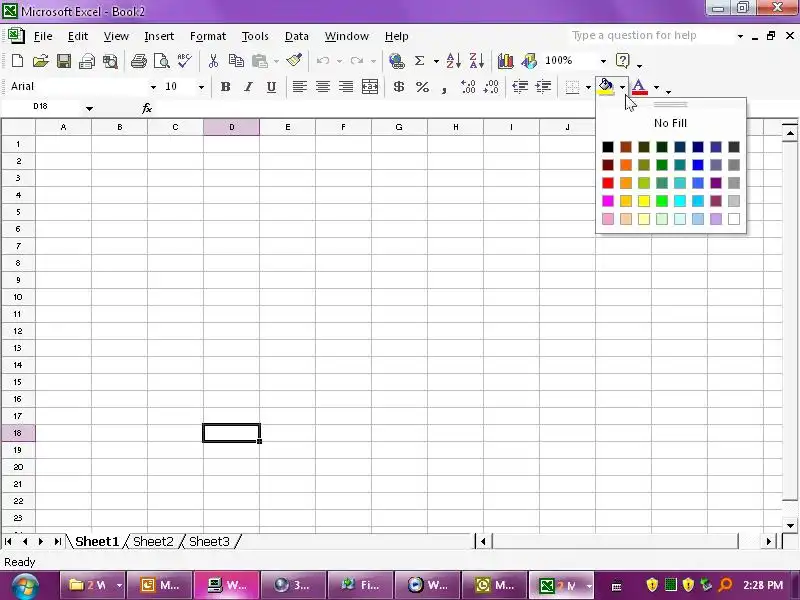
Task: Align cell text left
Action: point(299,87)
